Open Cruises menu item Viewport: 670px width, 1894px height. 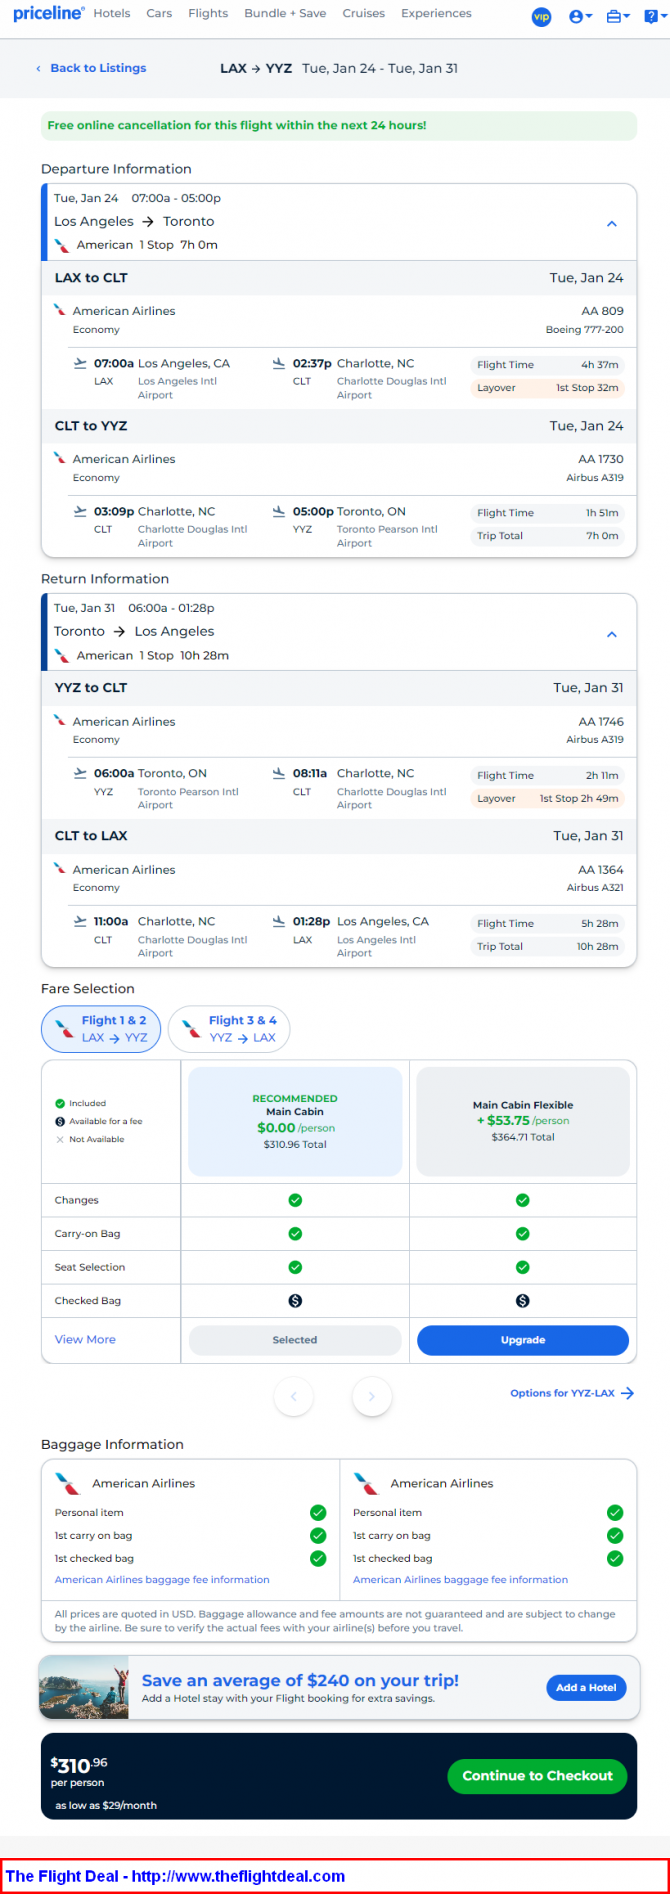coord(363,14)
